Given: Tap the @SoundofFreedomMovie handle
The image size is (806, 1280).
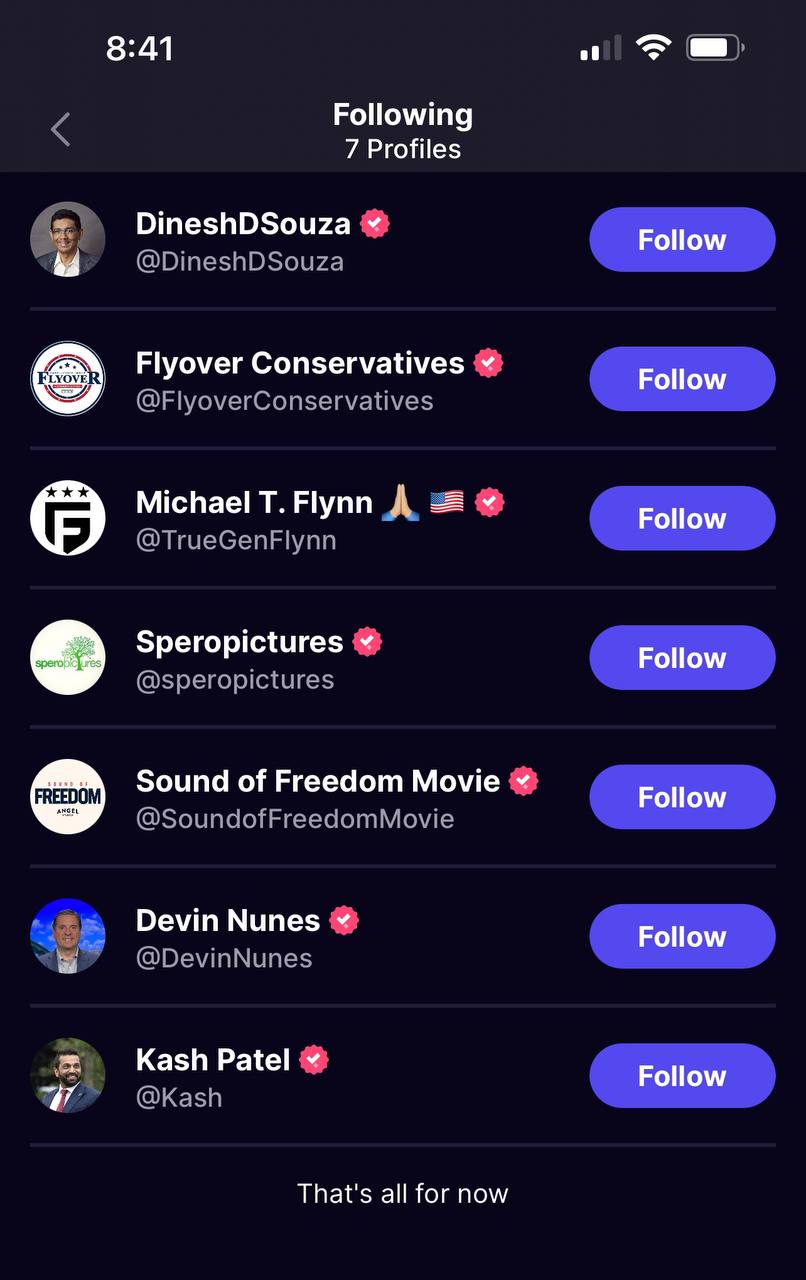Looking at the screenshot, I should coord(295,819).
